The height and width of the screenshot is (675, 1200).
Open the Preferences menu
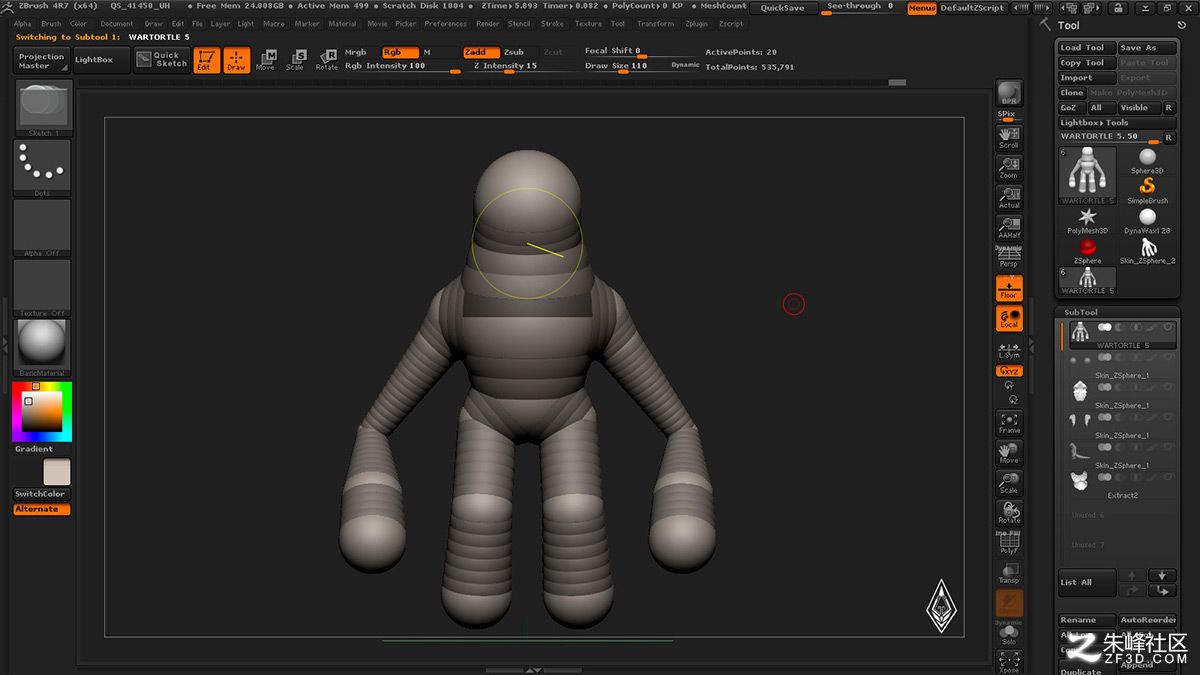[445, 24]
